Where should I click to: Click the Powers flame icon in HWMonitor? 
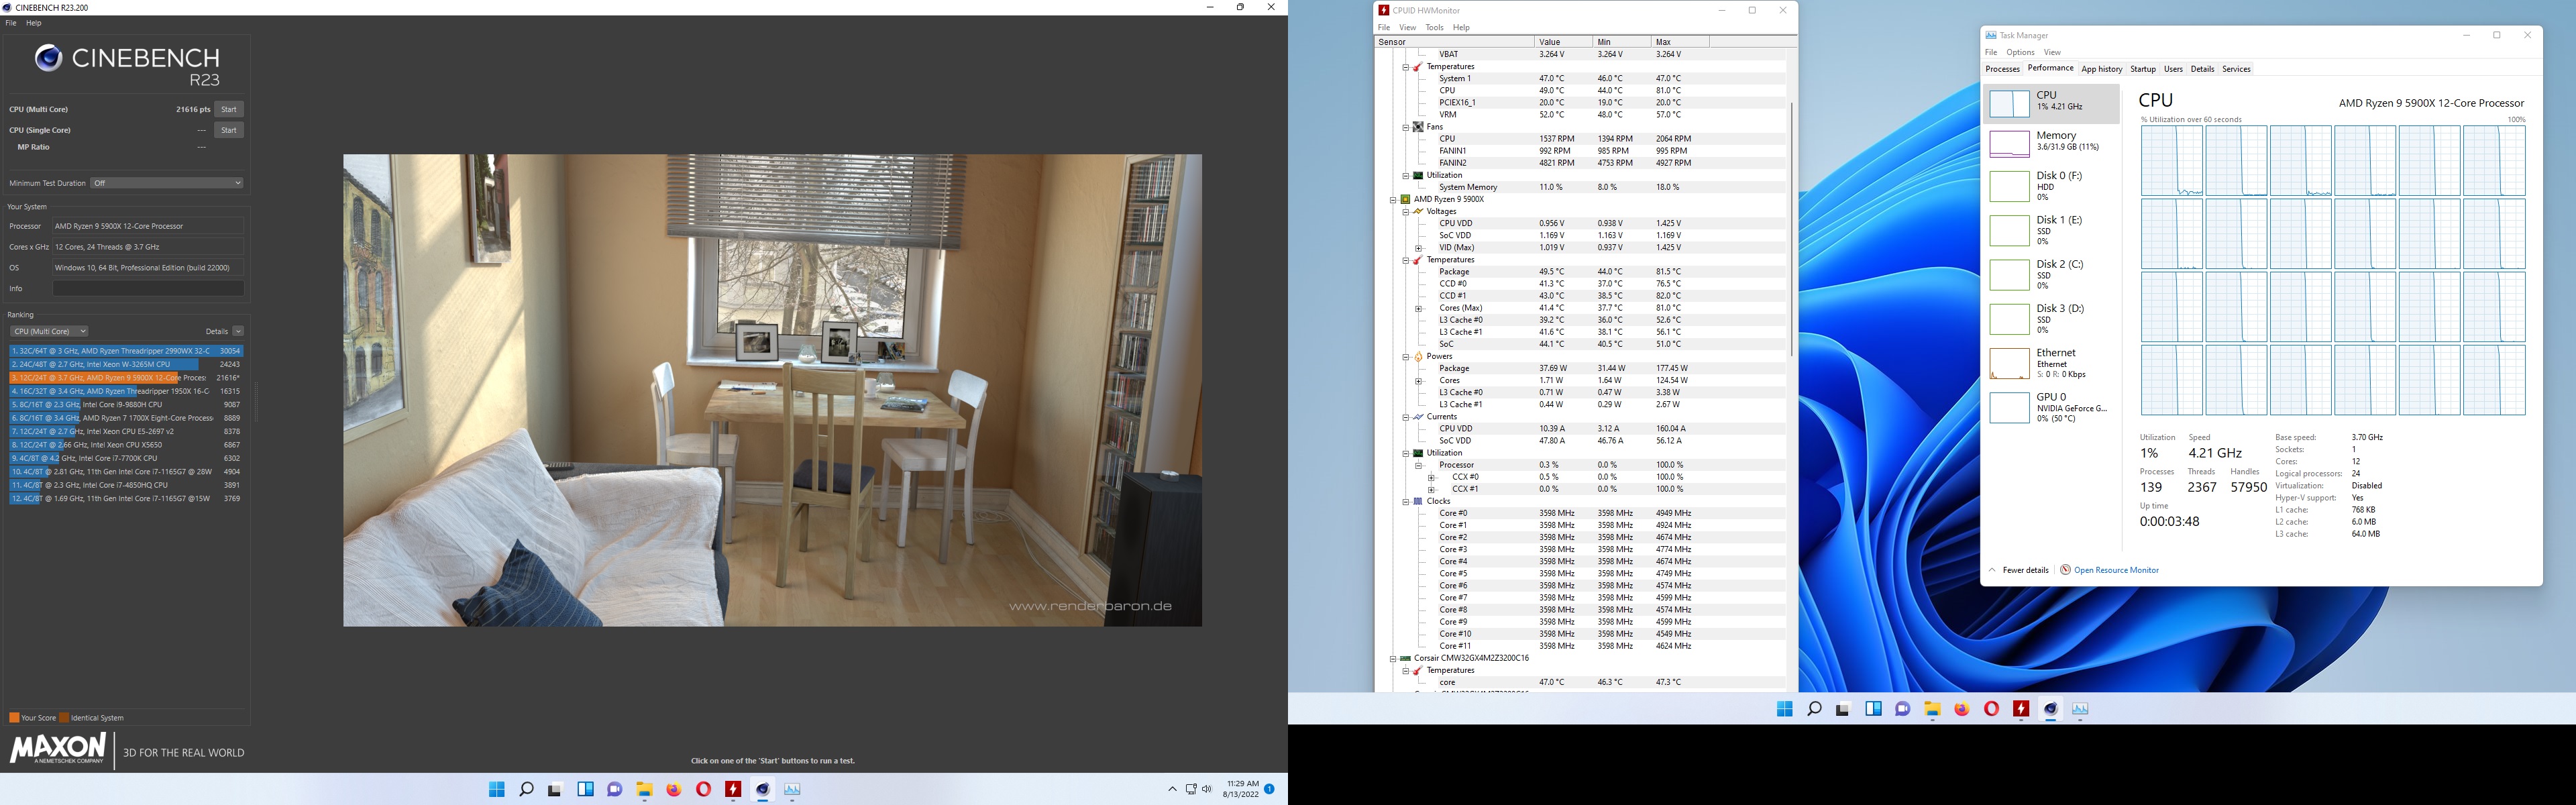pyautogui.click(x=1418, y=356)
